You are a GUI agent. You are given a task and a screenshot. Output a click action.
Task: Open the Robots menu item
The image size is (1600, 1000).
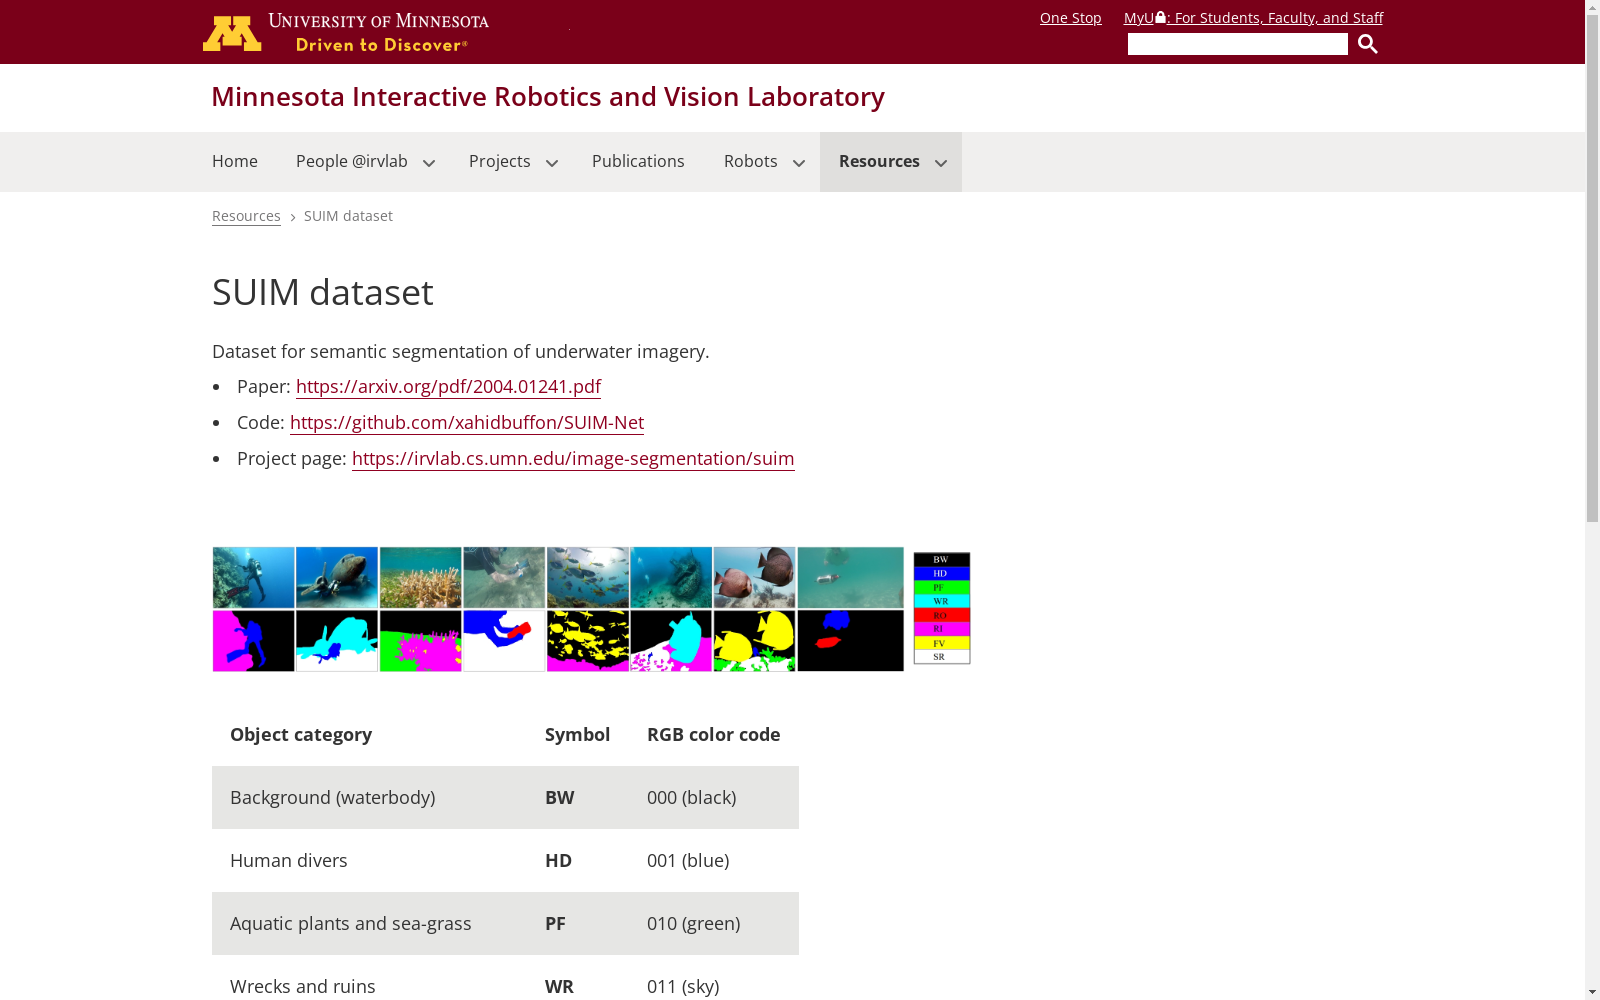tap(751, 161)
